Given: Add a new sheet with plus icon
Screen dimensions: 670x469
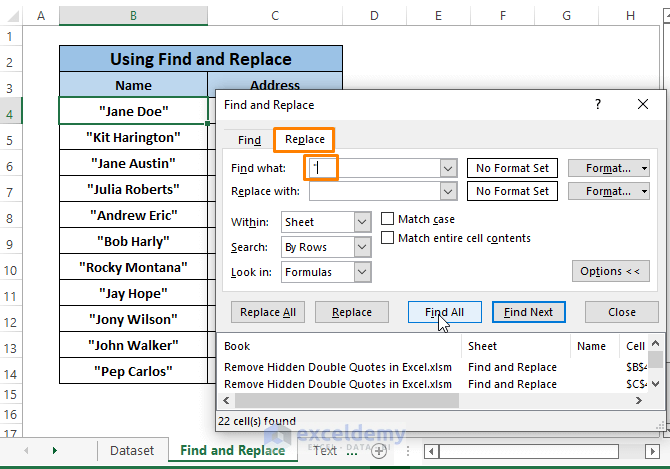Looking at the screenshot, I should [379, 451].
